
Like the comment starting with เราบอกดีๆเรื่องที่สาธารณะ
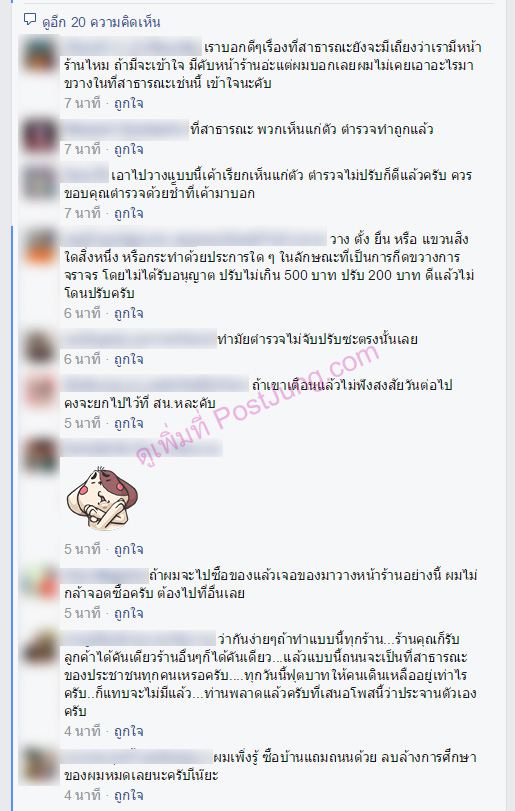pyautogui.click(x=129, y=103)
